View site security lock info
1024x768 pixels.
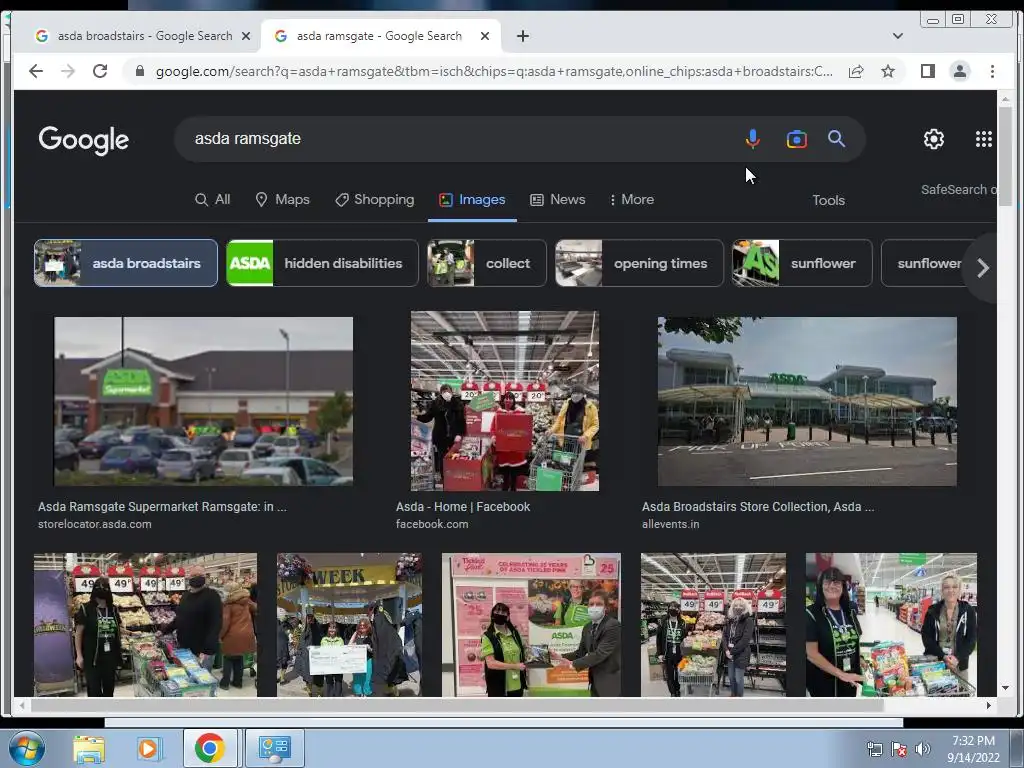pos(139,71)
